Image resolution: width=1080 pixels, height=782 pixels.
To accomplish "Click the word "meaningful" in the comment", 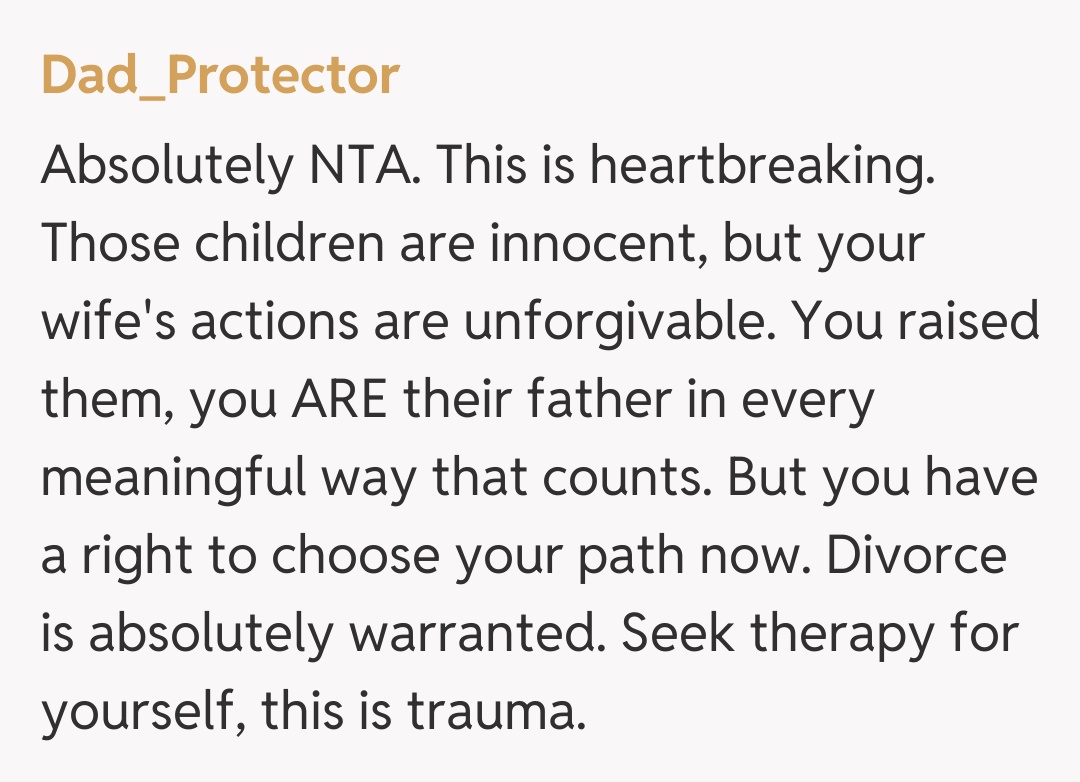I will pos(173,478).
